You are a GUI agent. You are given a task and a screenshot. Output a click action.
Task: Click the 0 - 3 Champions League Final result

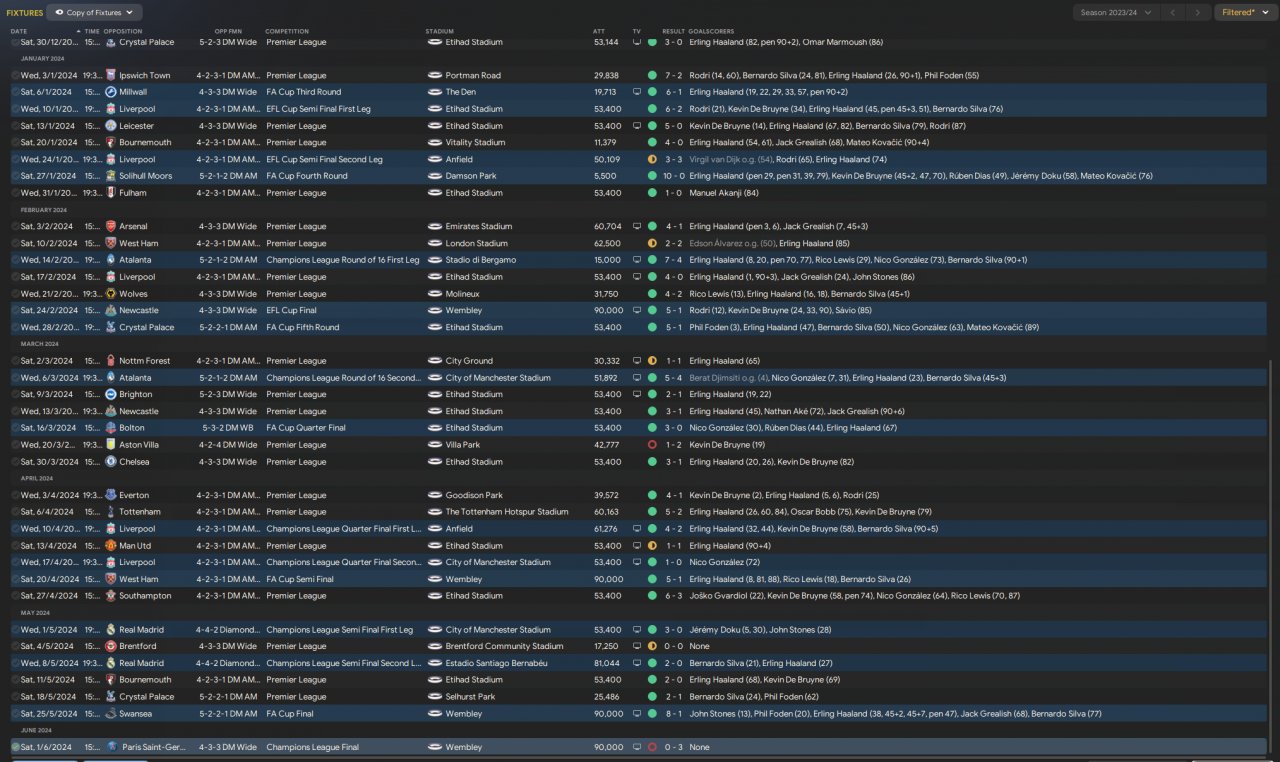[675, 747]
